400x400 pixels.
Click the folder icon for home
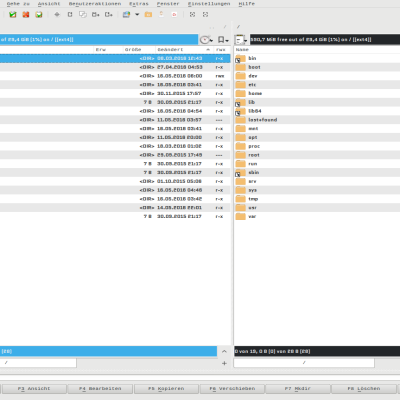pyautogui.click(x=240, y=93)
